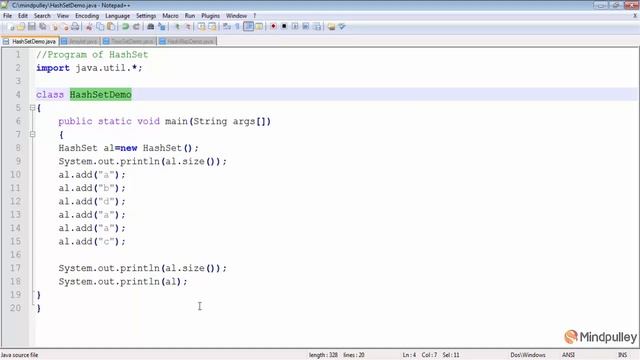
Task: Click the Close All toolbar icon
Action: click(65, 27)
